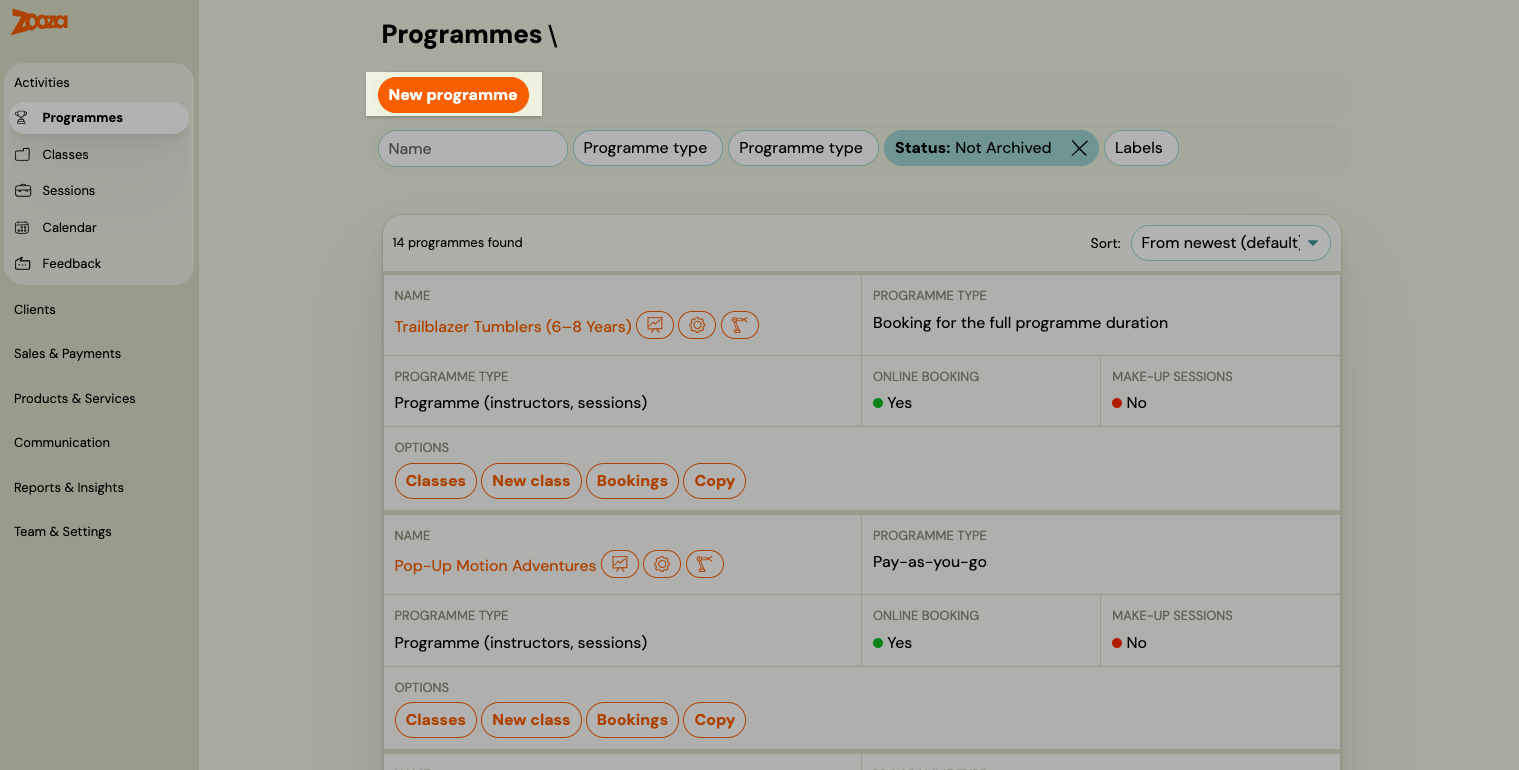
Task: Click the '14 programmes found' text
Action: point(457,242)
